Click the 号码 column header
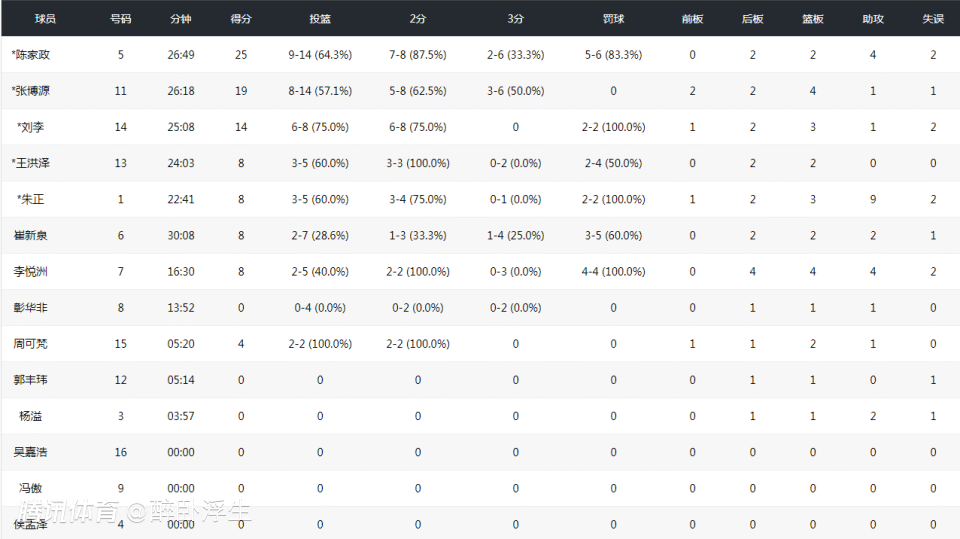 tap(121, 18)
